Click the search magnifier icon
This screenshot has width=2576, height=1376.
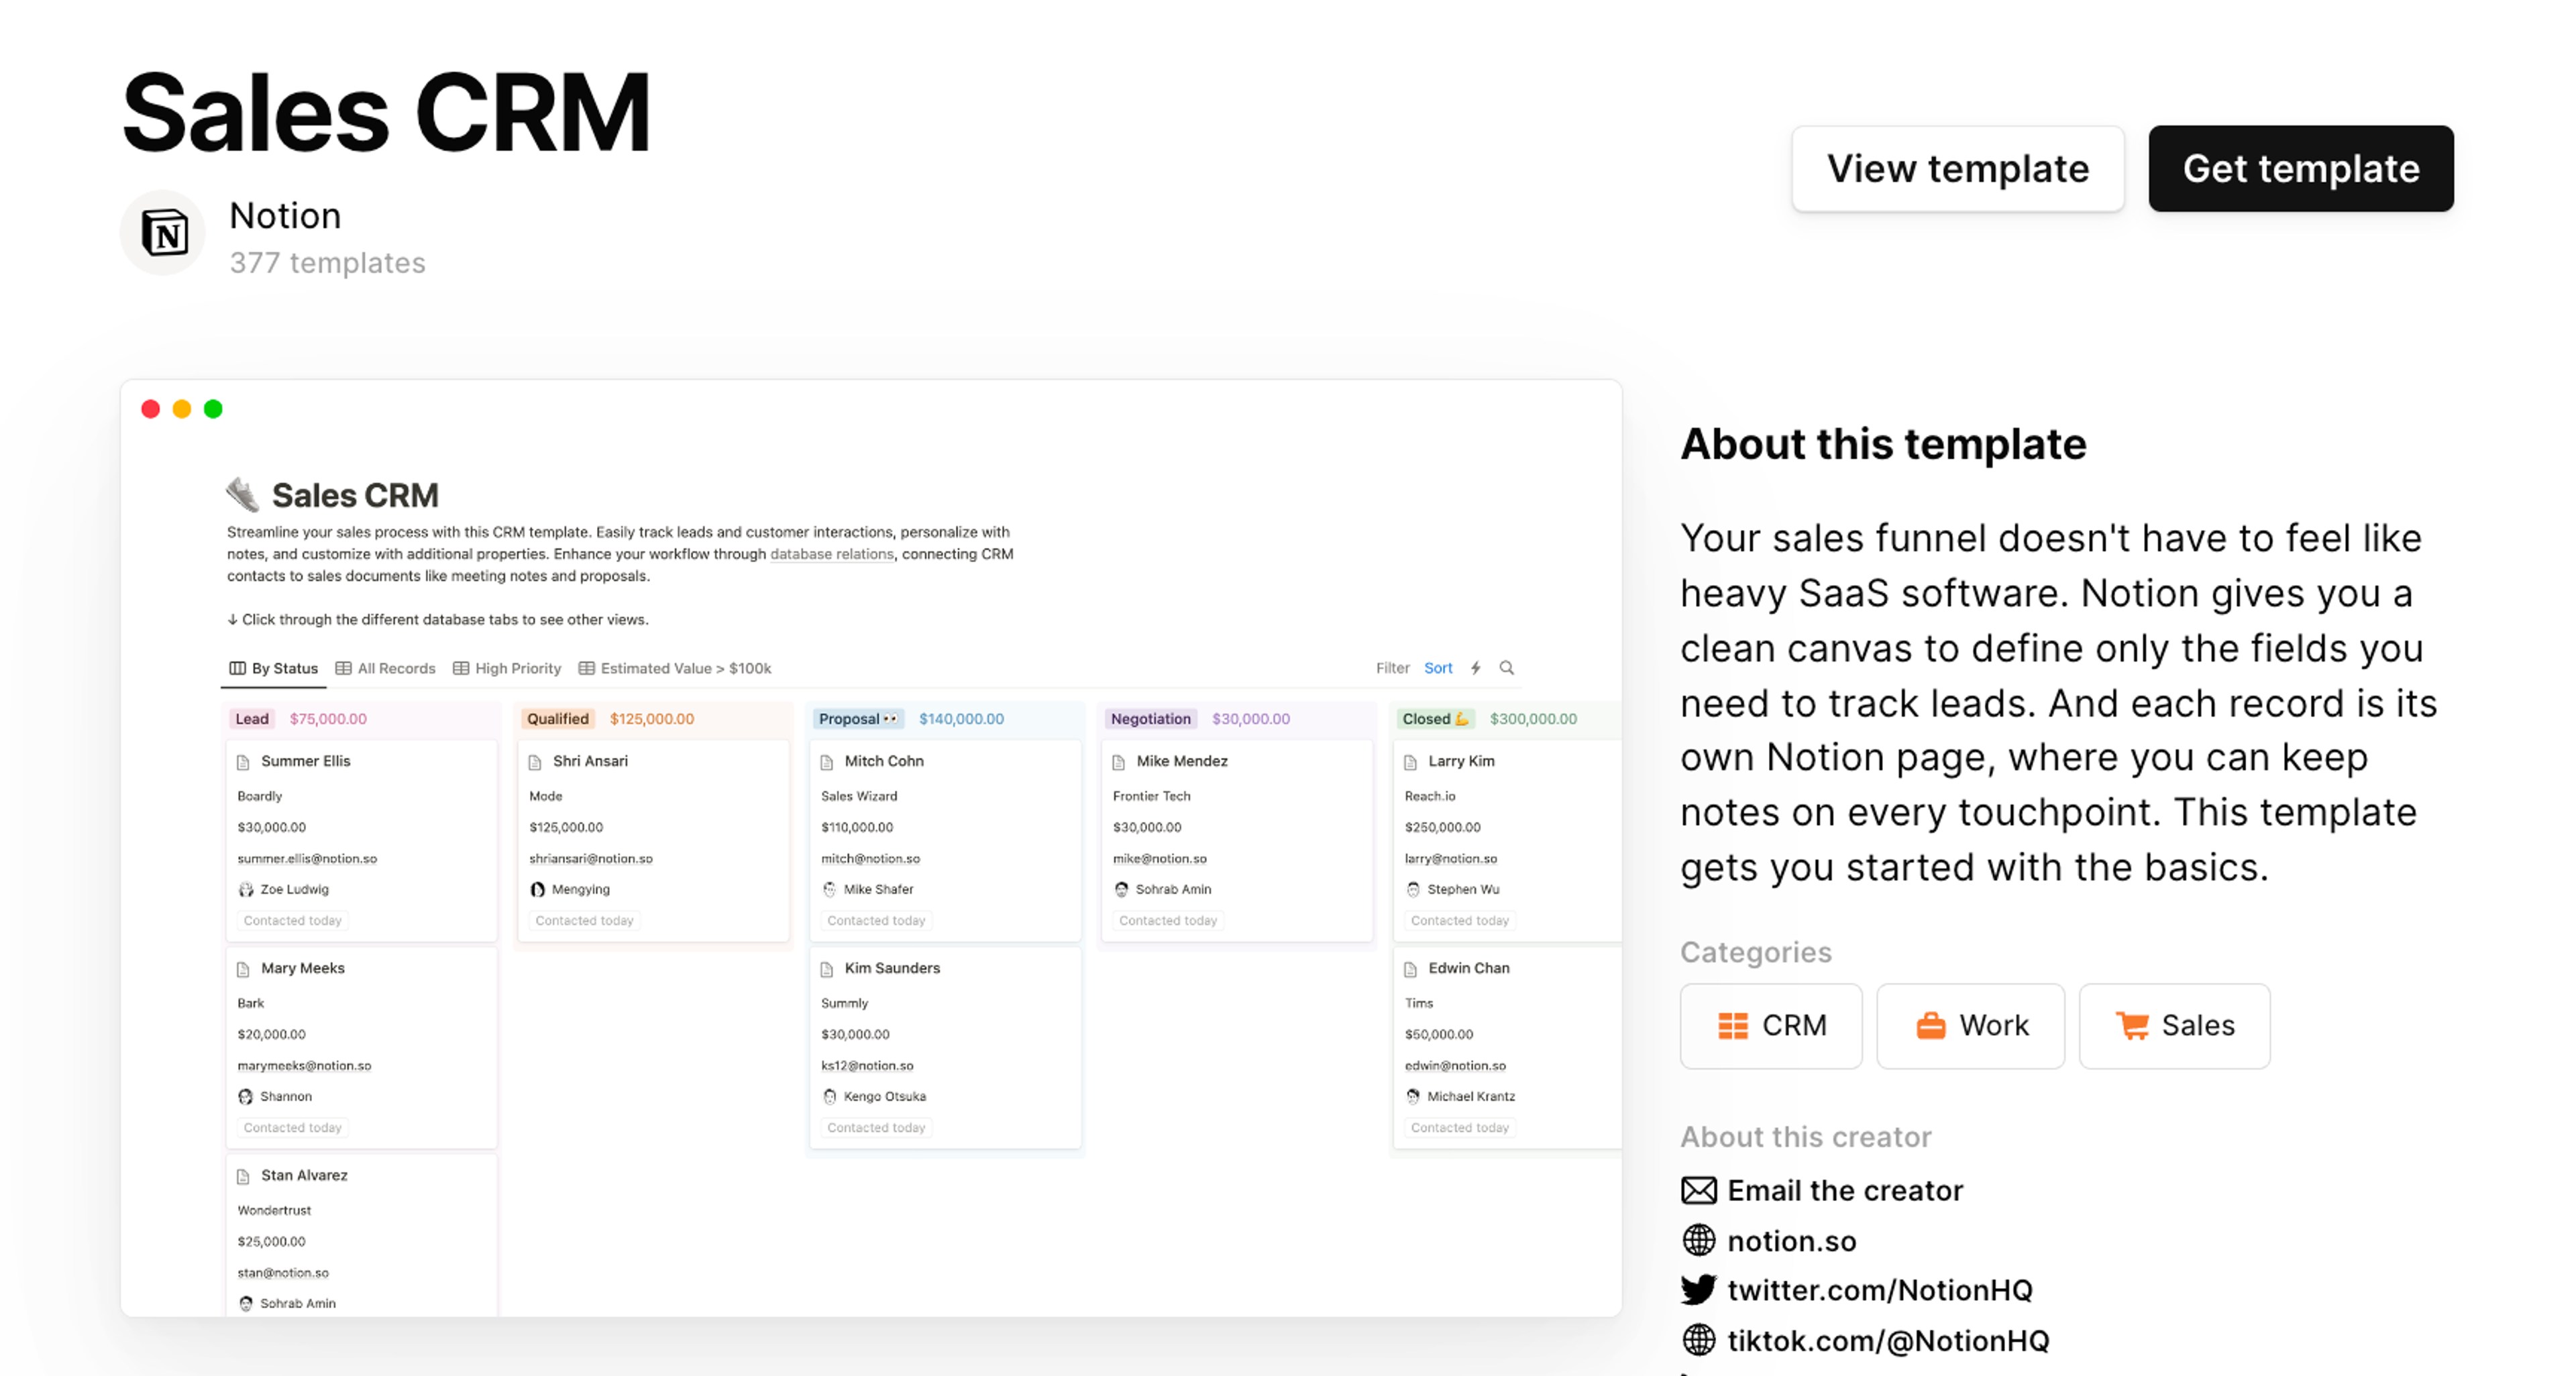click(x=1506, y=668)
